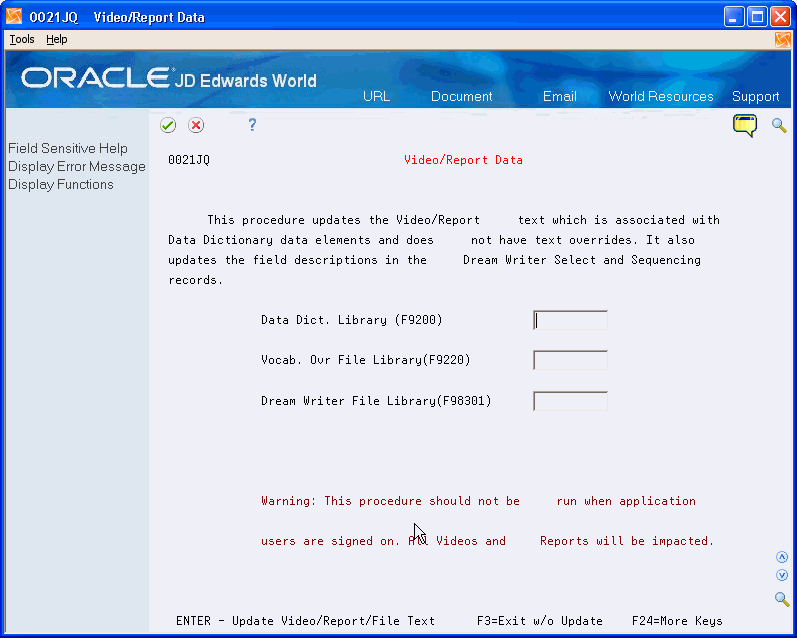
Task: Click the orange icon on menu bar right
Action: (783, 40)
